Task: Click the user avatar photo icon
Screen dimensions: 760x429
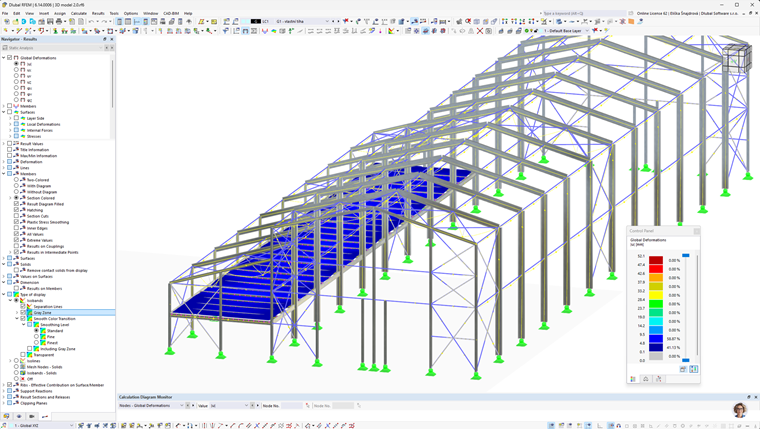Action: 740,410
